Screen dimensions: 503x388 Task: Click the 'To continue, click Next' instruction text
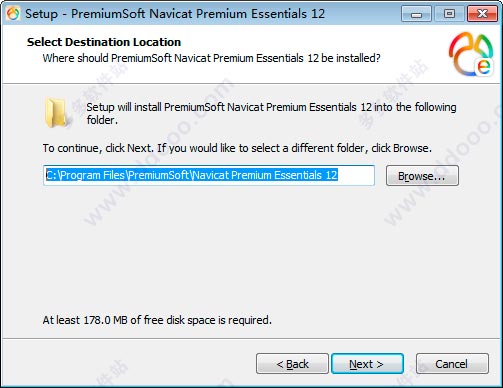237,148
